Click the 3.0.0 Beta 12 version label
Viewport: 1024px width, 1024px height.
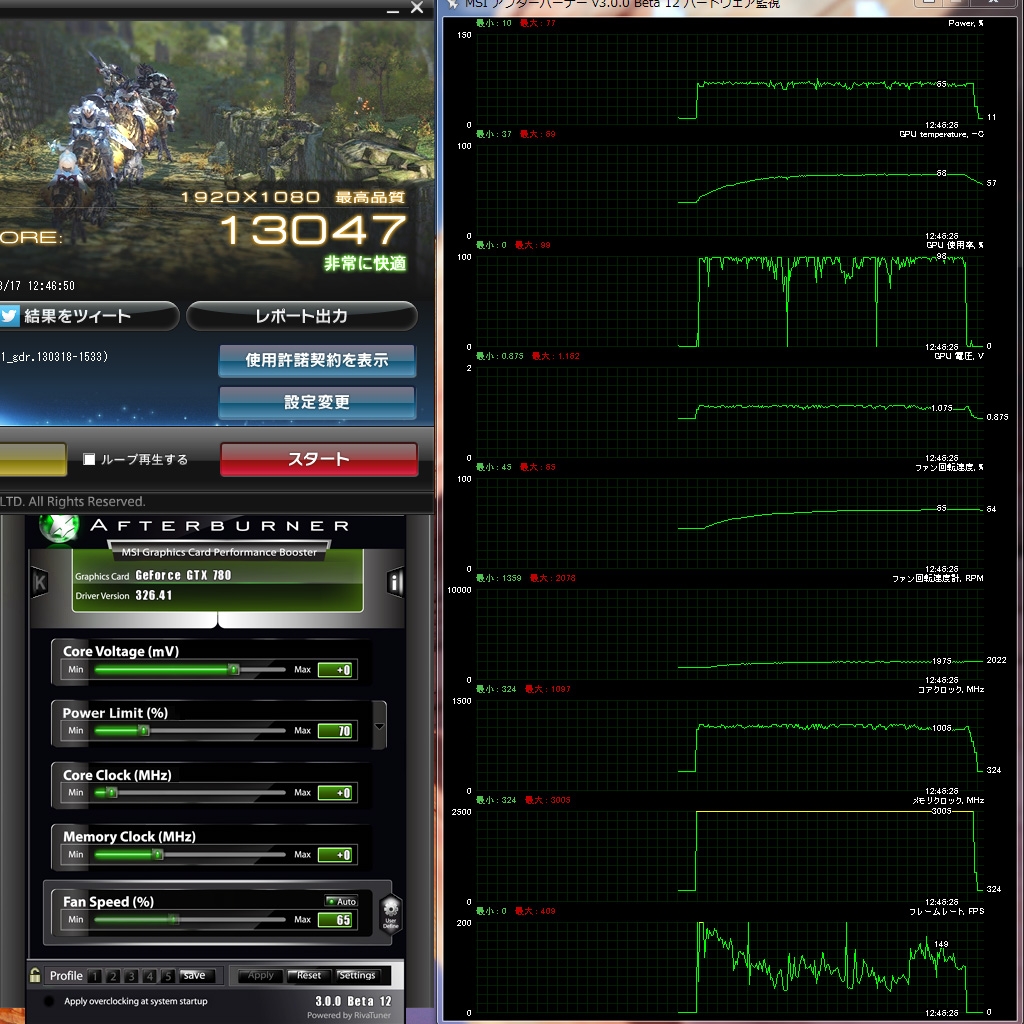[x=353, y=1000]
